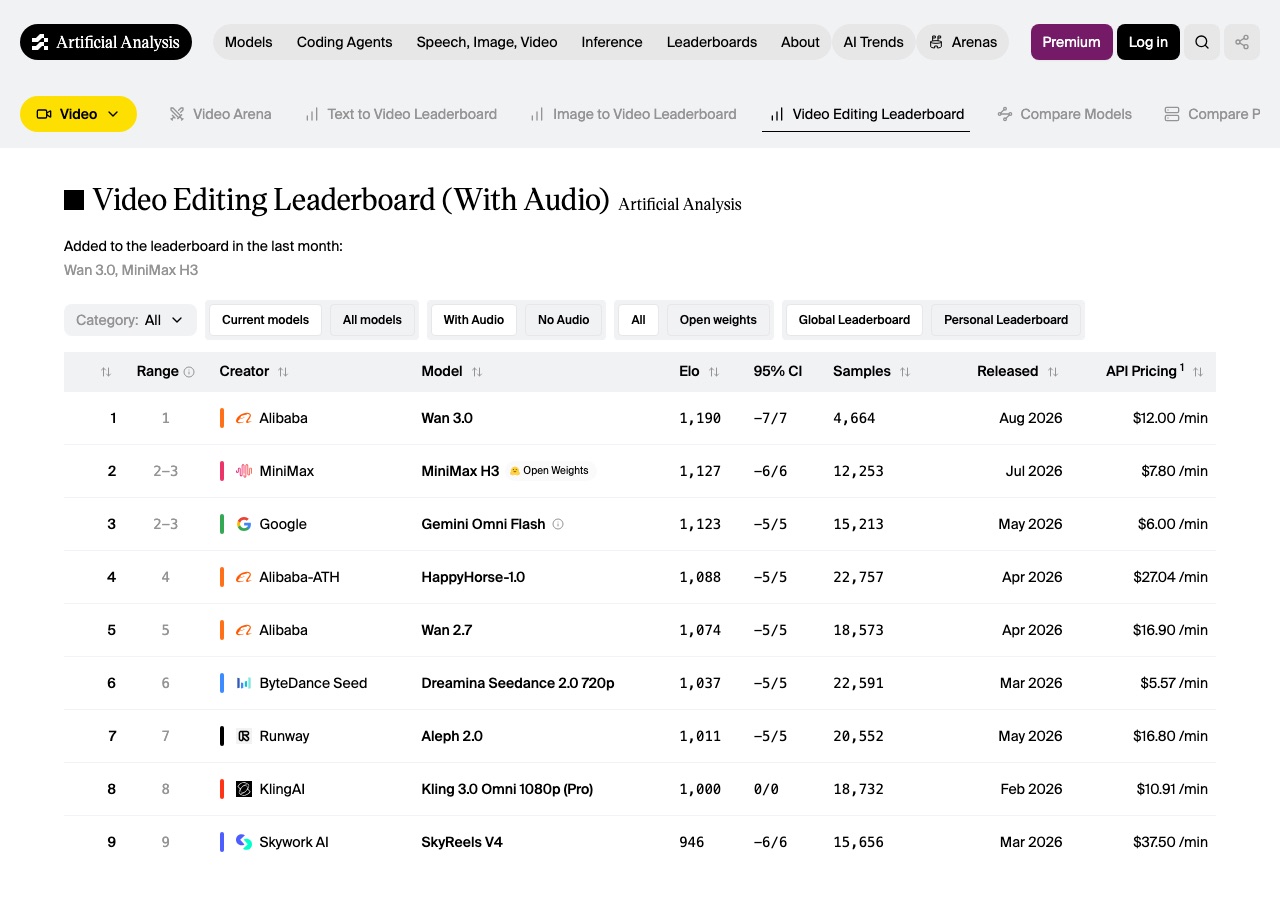
Task: Click the MiniMax logo icon
Action: (243, 471)
